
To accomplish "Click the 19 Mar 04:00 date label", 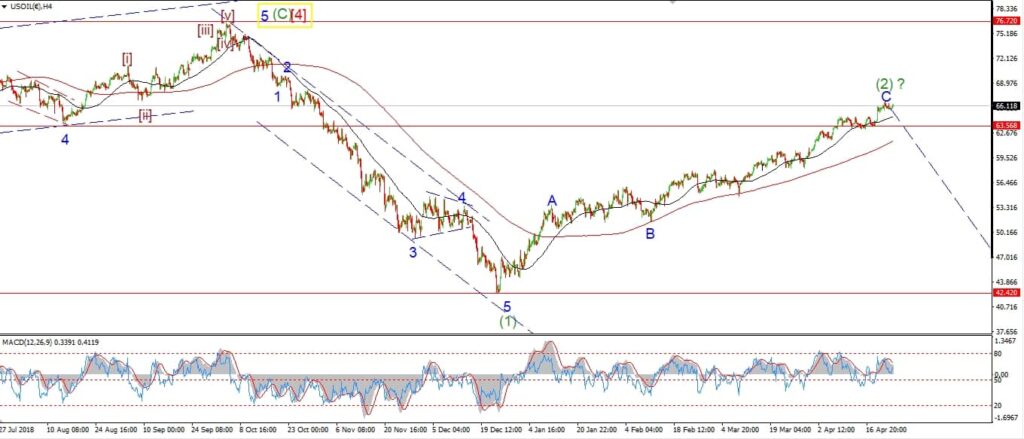I will coord(790,430).
